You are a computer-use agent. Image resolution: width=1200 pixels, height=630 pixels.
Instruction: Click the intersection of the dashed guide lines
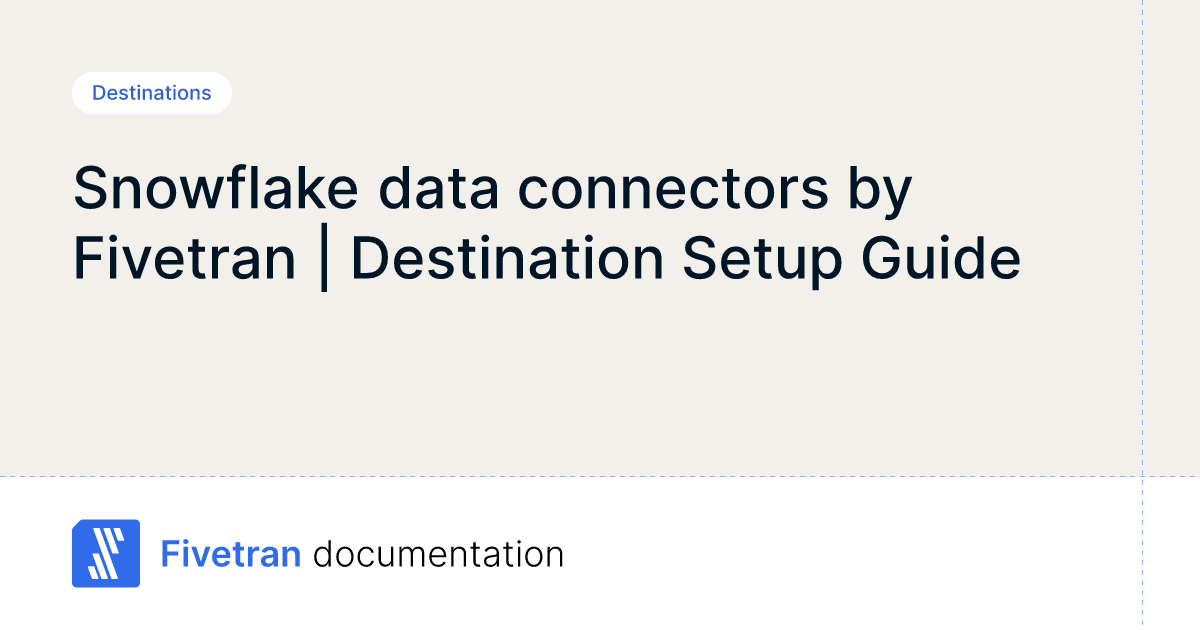(1143, 476)
